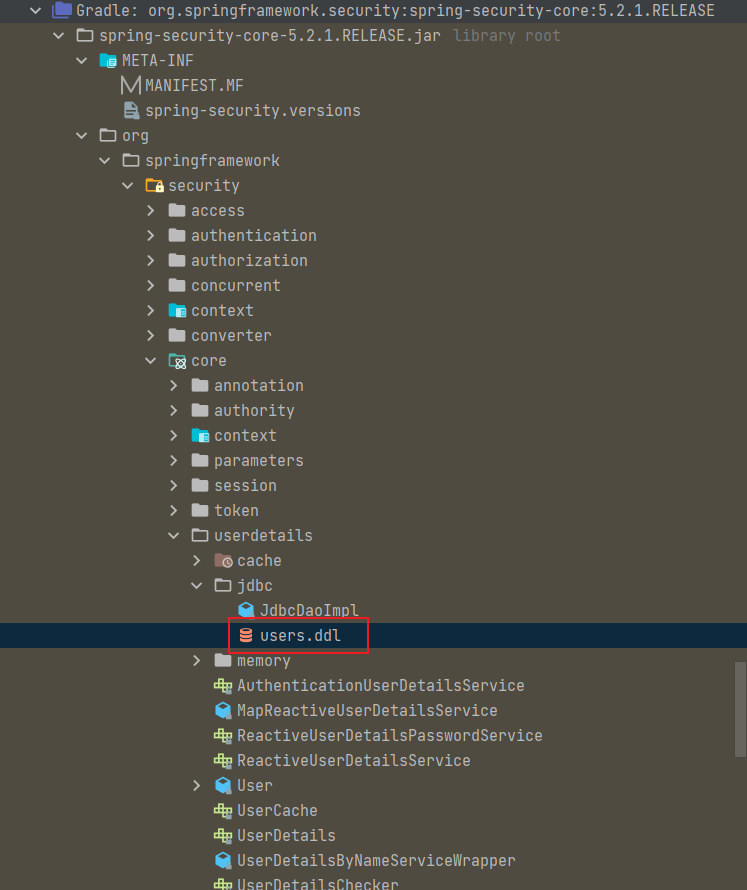Click the ReactiveUserDetailsService interface icon
This screenshot has width=747, height=890.
223,761
